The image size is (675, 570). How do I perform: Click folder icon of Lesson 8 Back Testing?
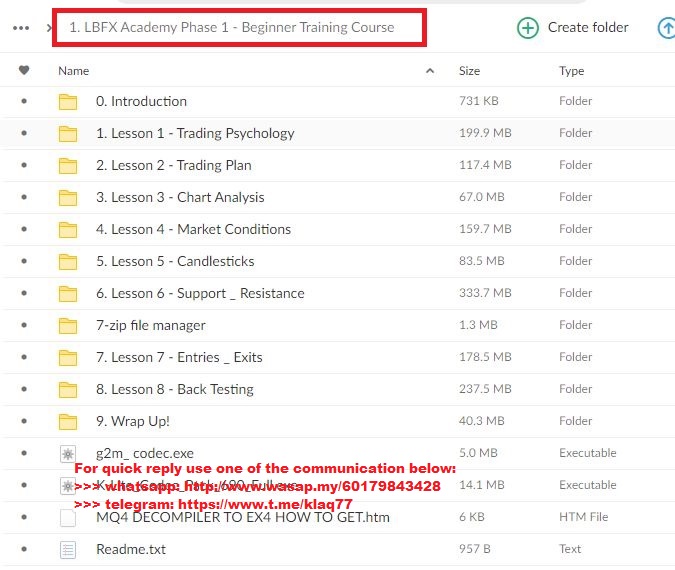point(68,390)
